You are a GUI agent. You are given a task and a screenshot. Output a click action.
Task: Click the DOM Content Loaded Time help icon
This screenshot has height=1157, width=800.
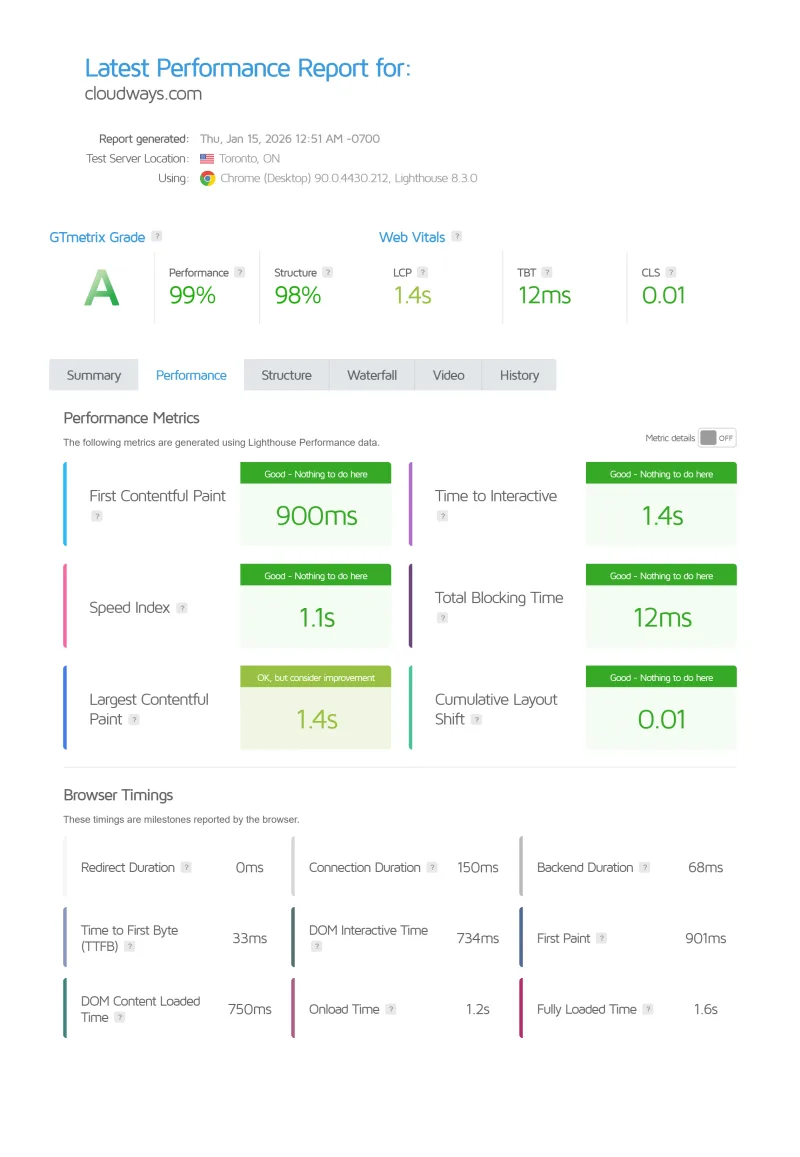(120, 1018)
